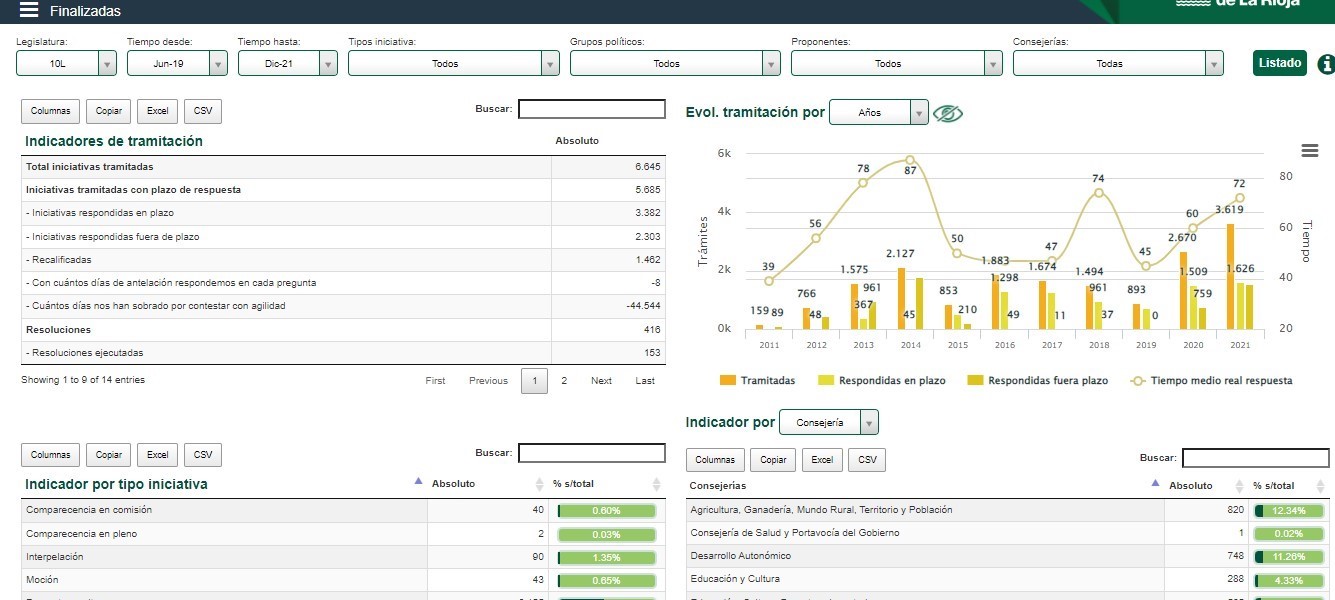Click the info icon beside Listado
The height and width of the screenshot is (600, 1335).
[x=1326, y=64]
